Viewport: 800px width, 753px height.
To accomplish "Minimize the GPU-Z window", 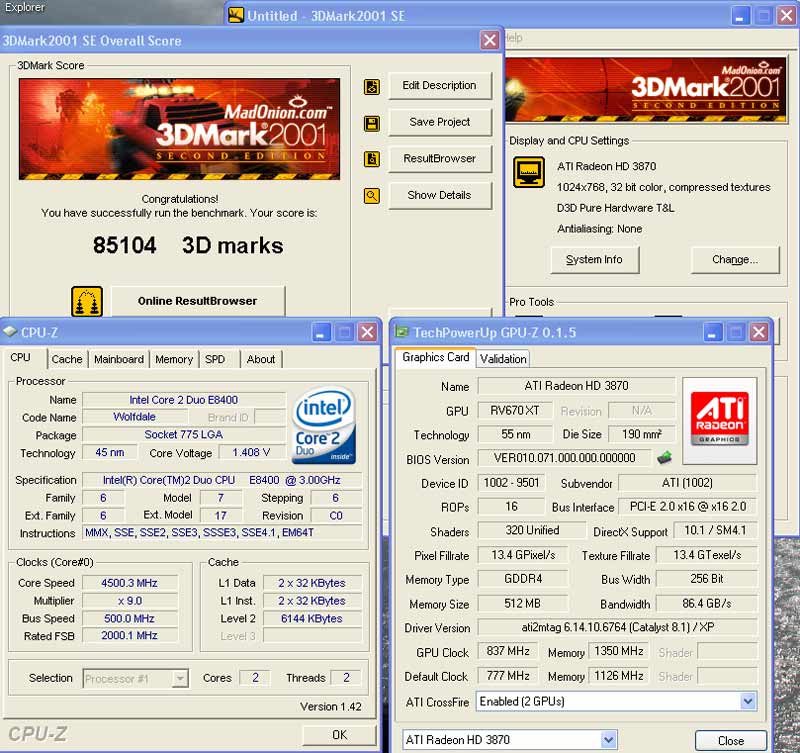I will click(712, 333).
